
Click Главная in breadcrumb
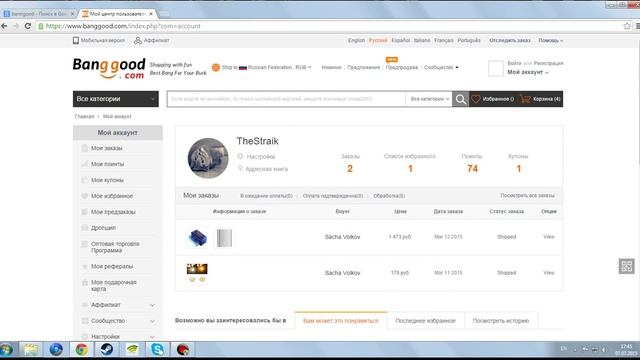point(84,116)
